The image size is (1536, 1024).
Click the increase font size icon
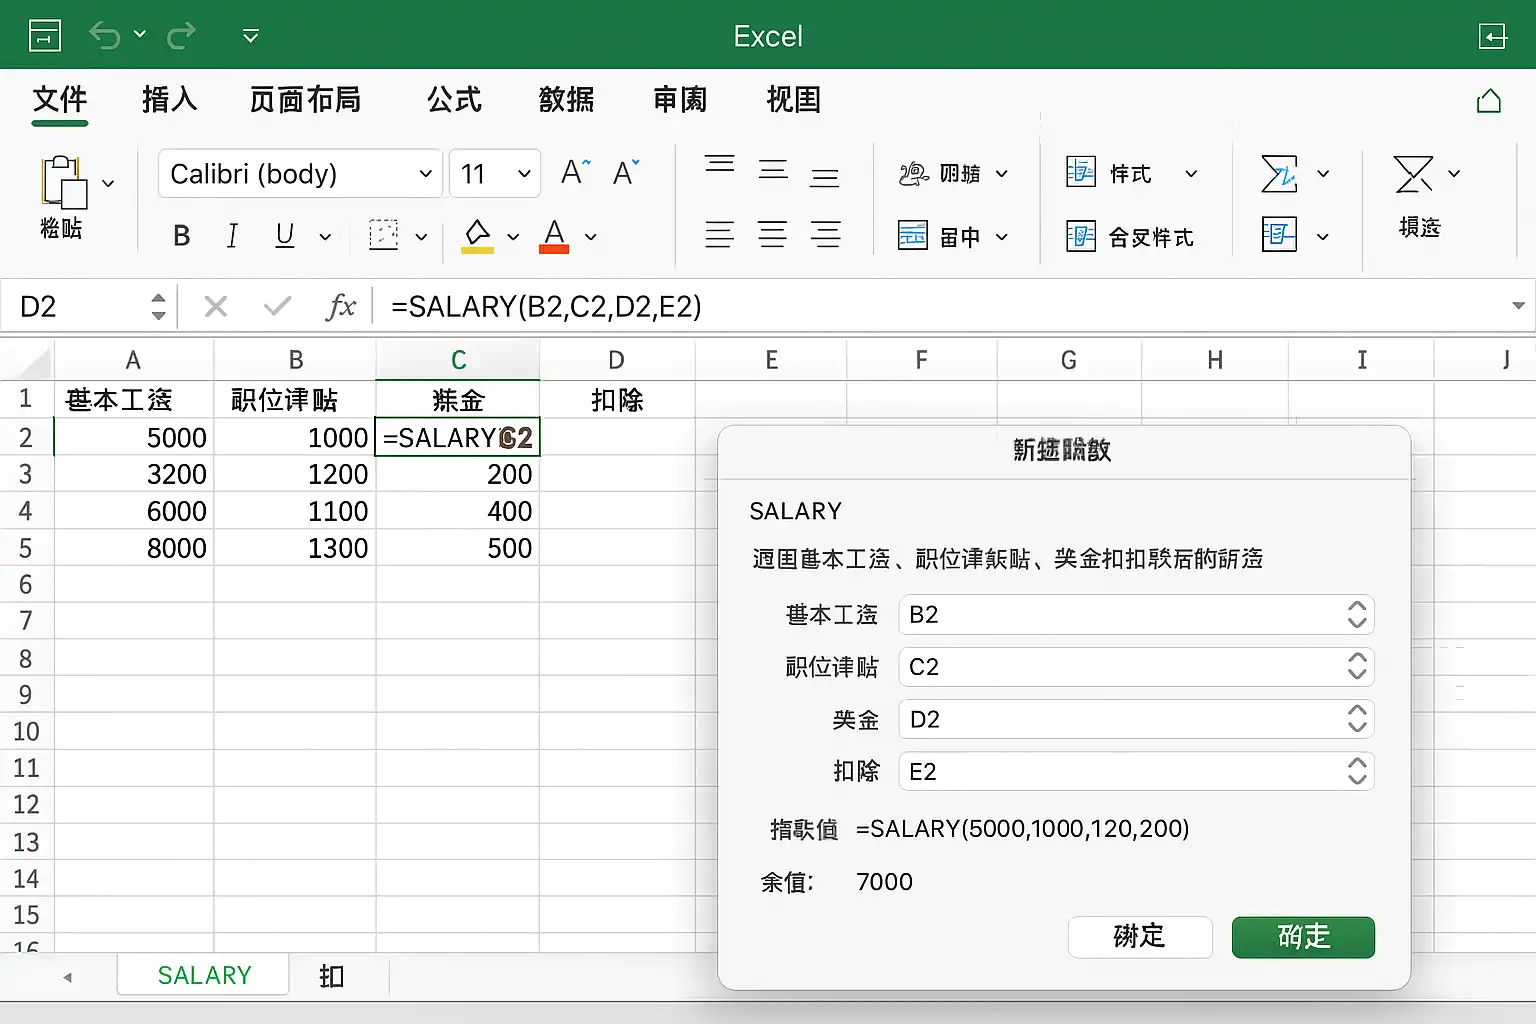575,173
